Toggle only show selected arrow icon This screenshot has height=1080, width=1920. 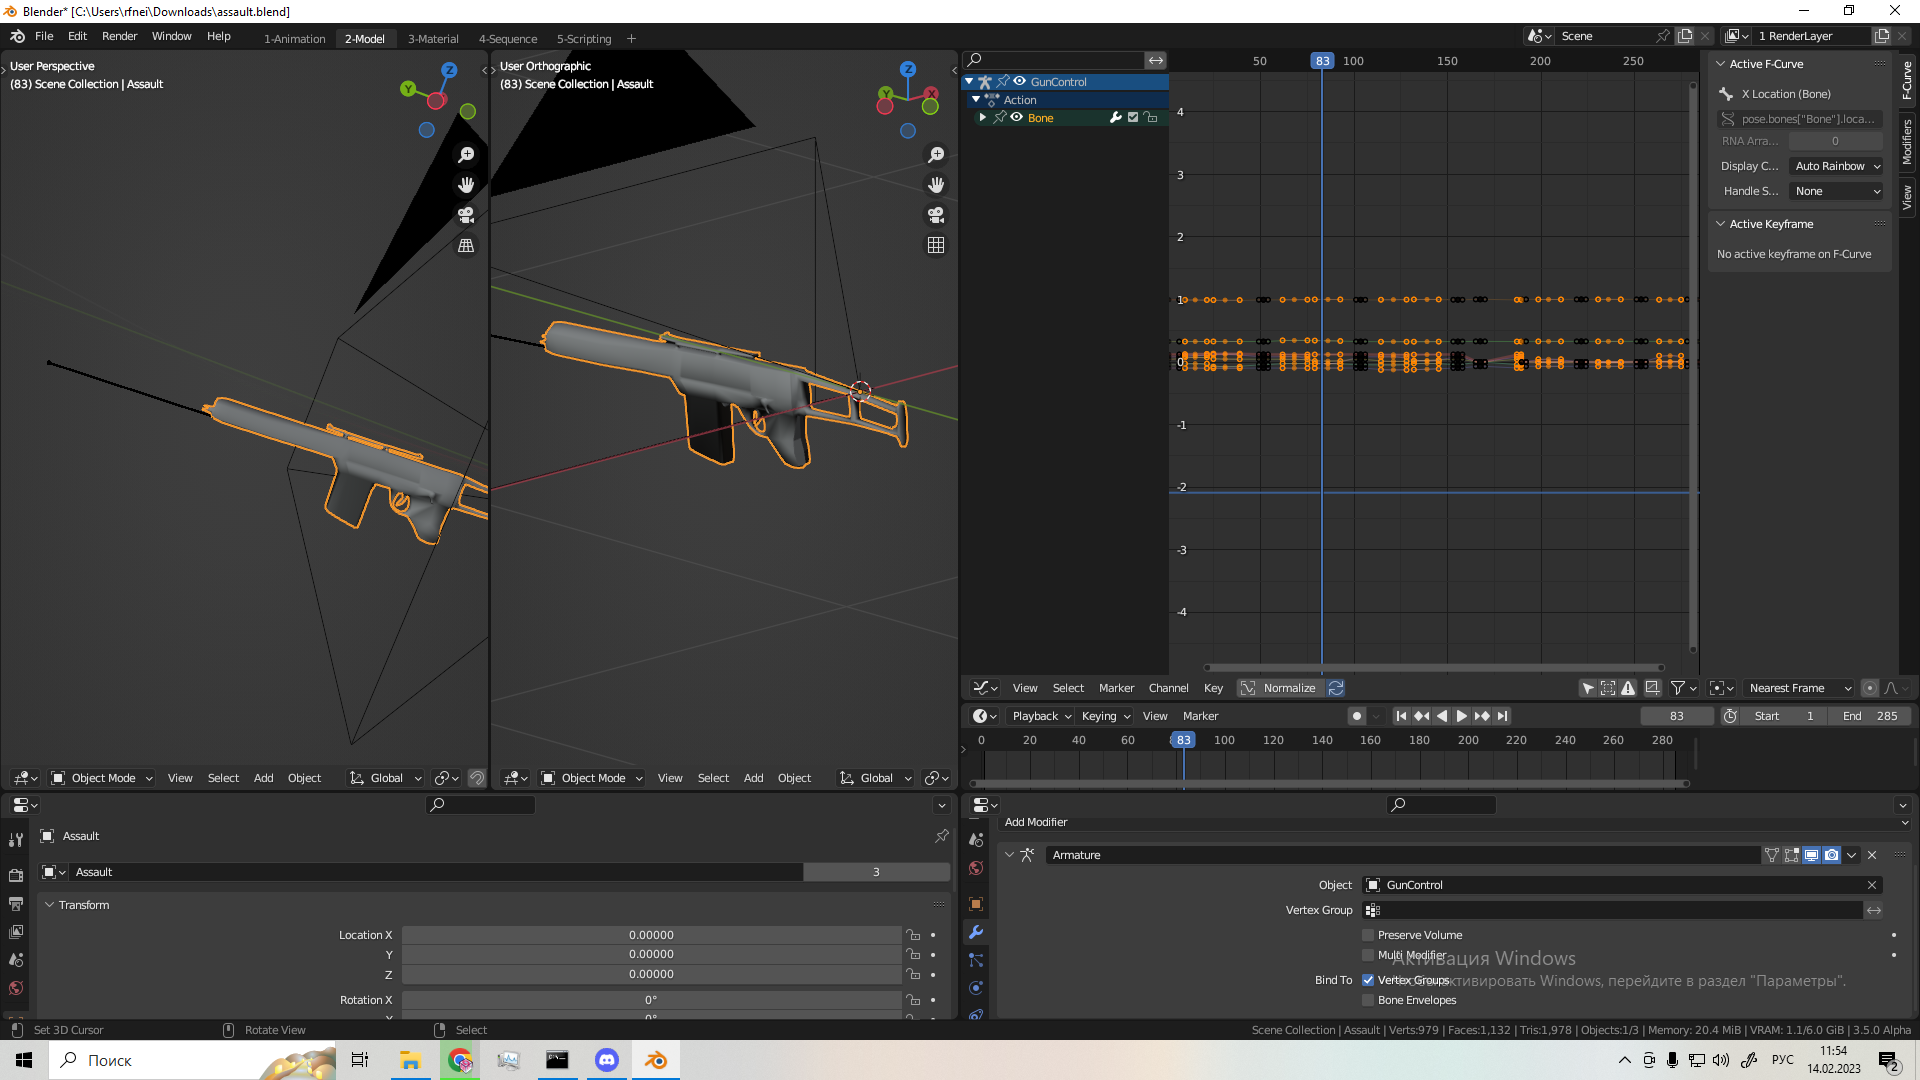click(1587, 688)
